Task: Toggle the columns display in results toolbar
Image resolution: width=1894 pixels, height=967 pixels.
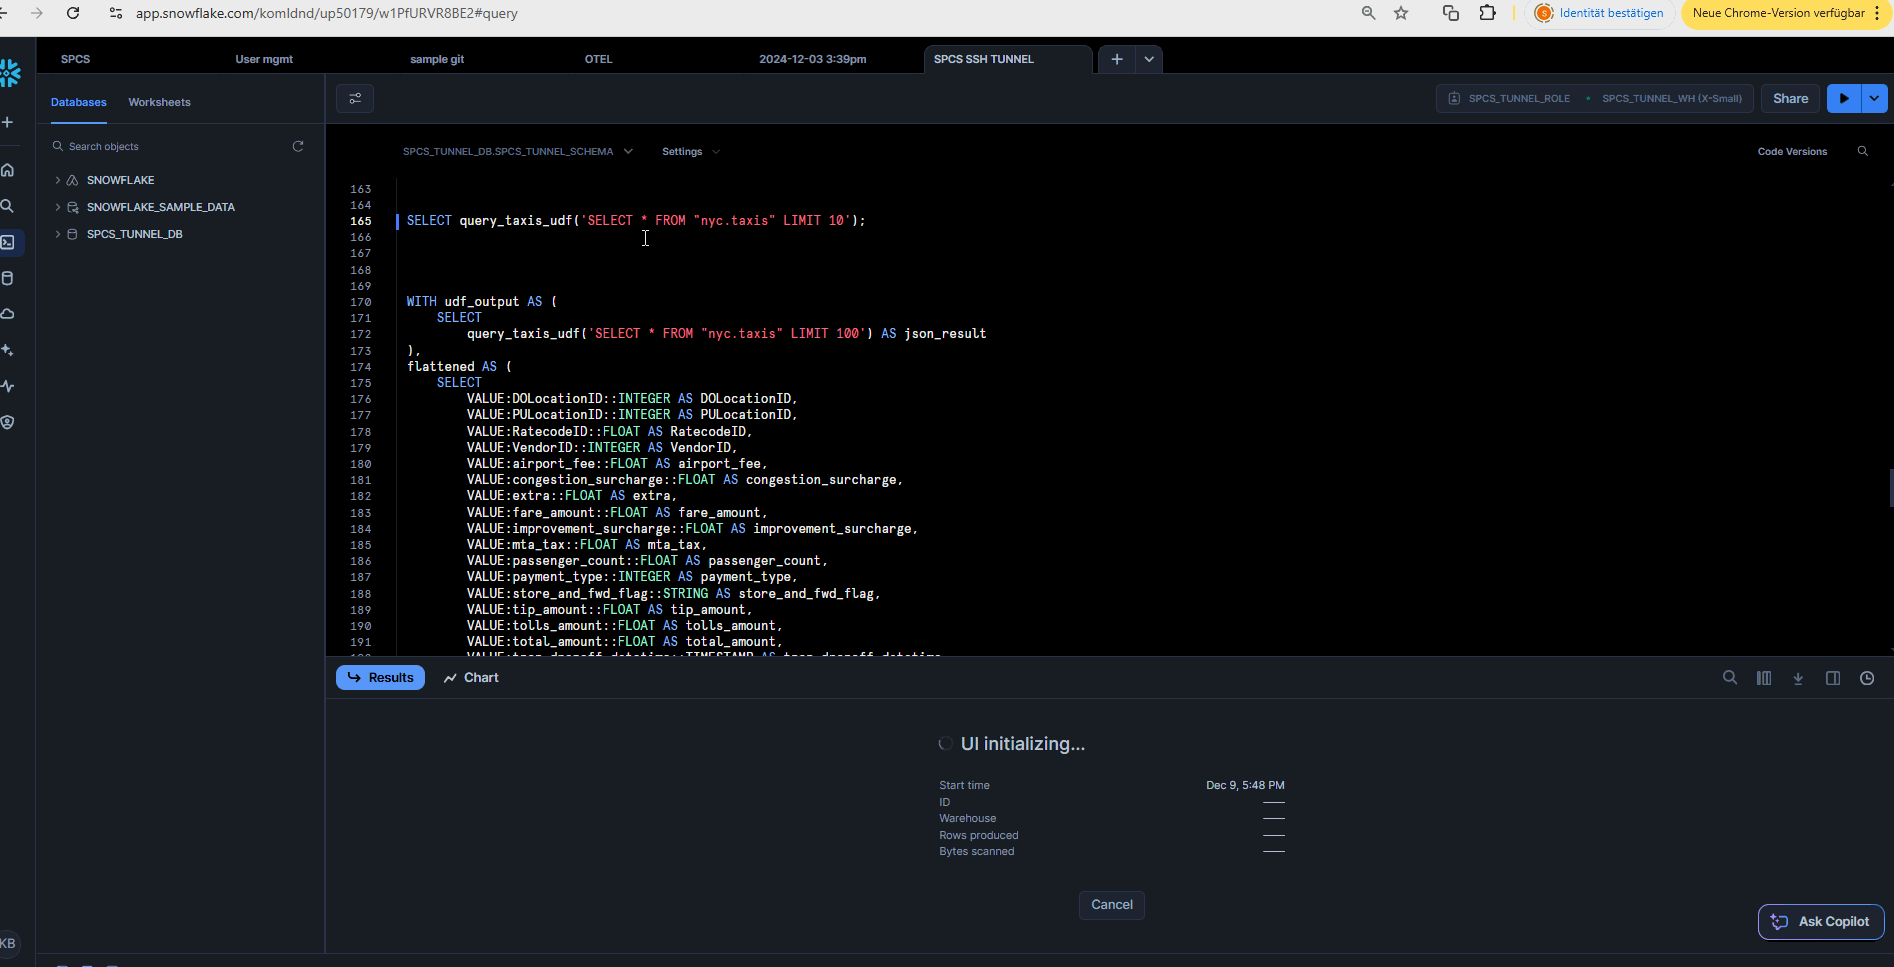Action: coord(1764,677)
